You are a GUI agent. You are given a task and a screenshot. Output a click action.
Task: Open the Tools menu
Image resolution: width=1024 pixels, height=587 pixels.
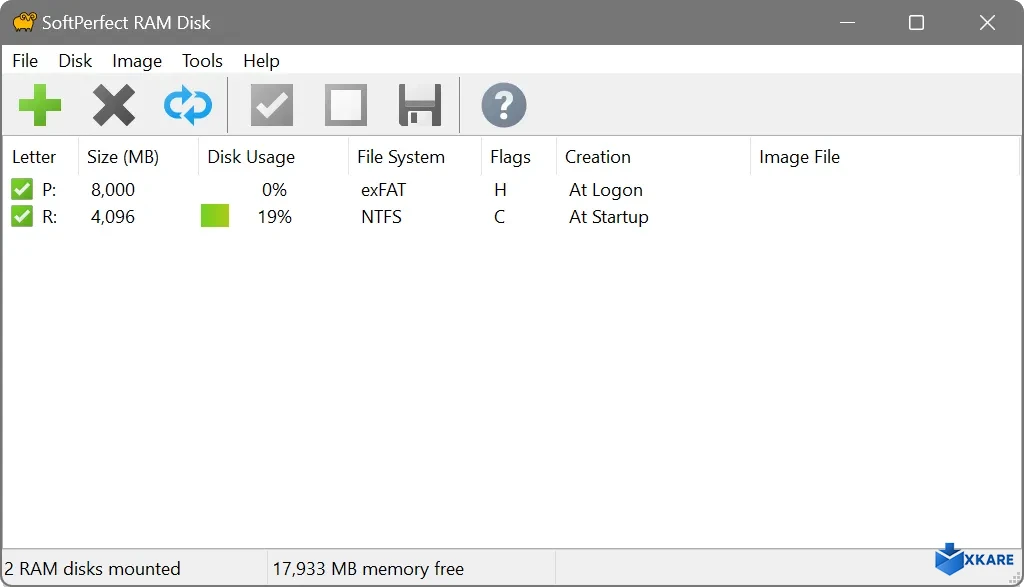[x=202, y=61]
